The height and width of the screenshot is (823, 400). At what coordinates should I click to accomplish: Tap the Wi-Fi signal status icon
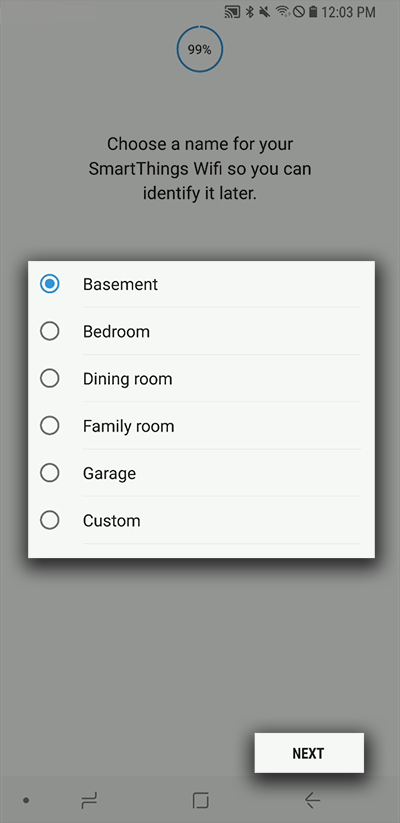pos(283,12)
